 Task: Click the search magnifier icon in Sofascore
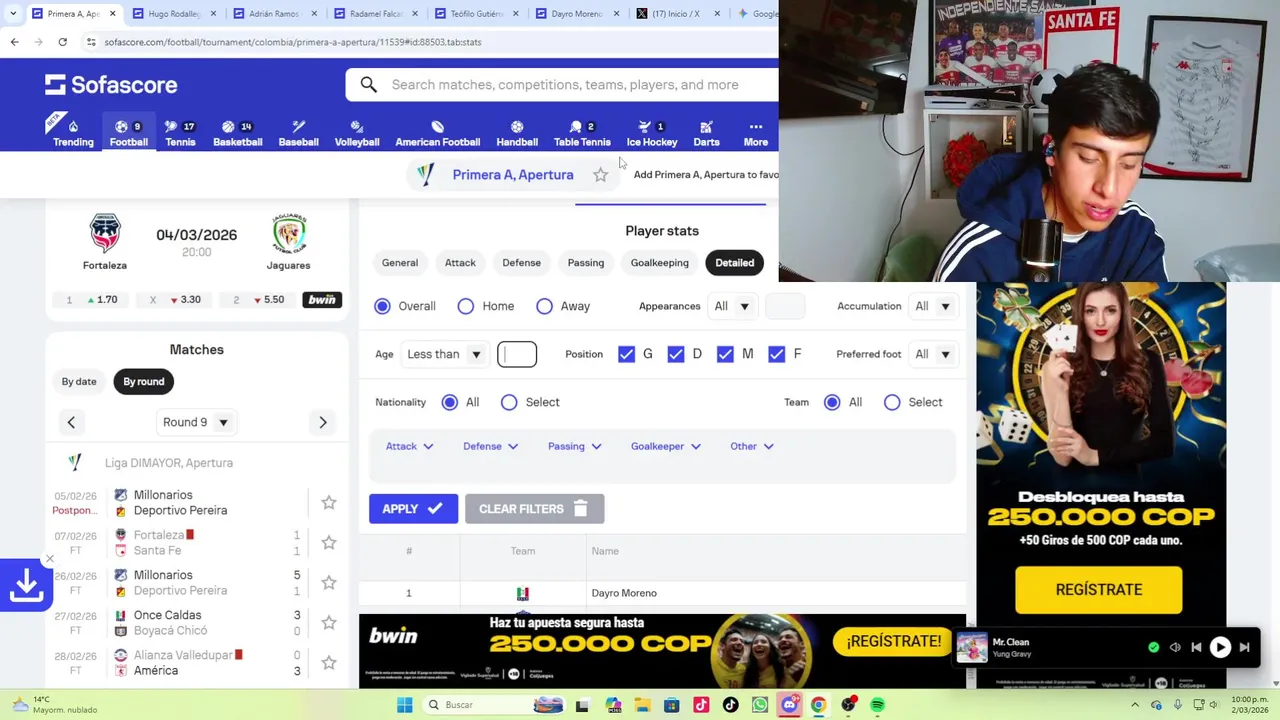[x=369, y=85]
